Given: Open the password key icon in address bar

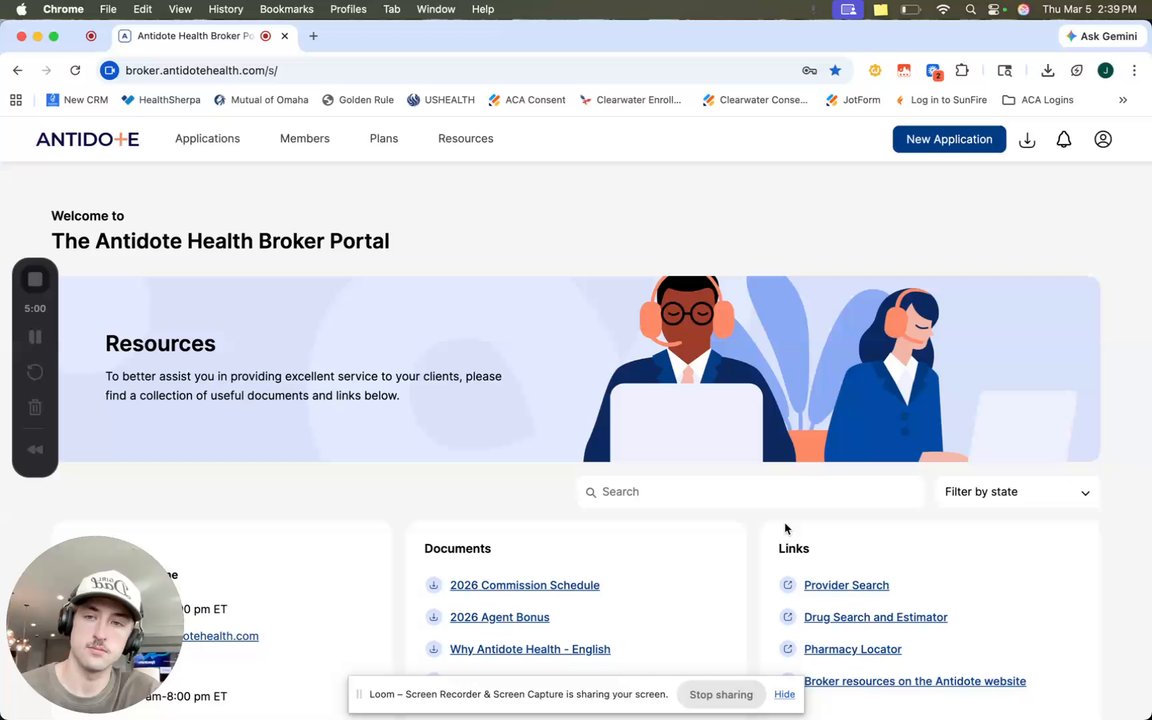Looking at the screenshot, I should pyautogui.click(x=809, y=71).
